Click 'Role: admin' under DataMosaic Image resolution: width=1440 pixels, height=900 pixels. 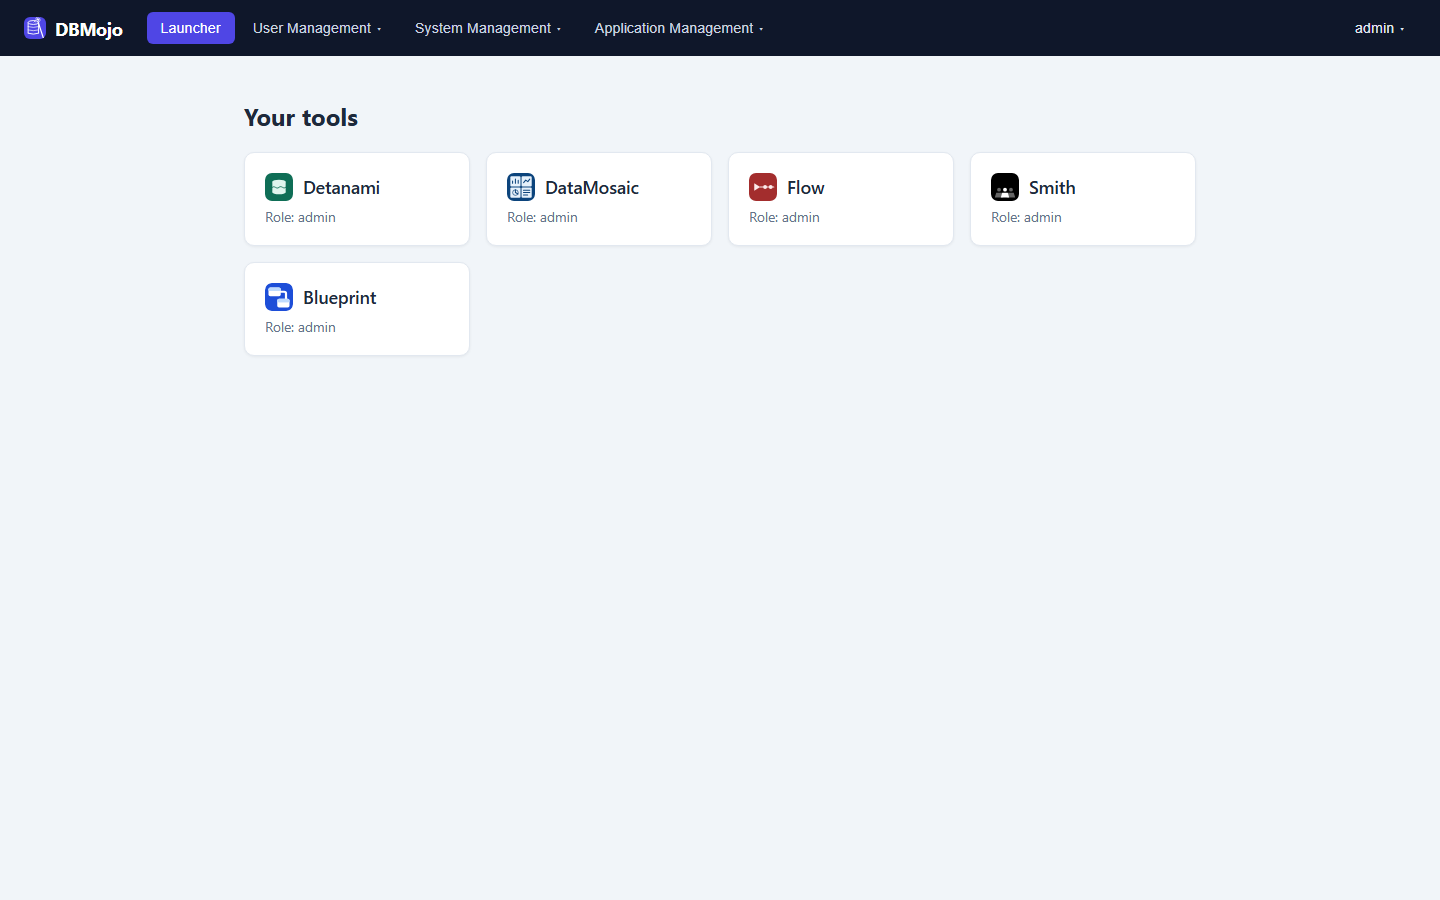(542, 217)
